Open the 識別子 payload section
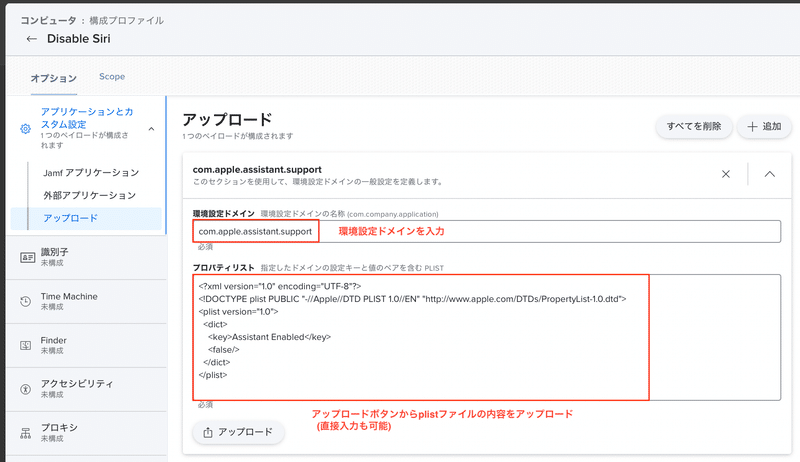Screen dimensions: 800x462 tap(86, 258)
